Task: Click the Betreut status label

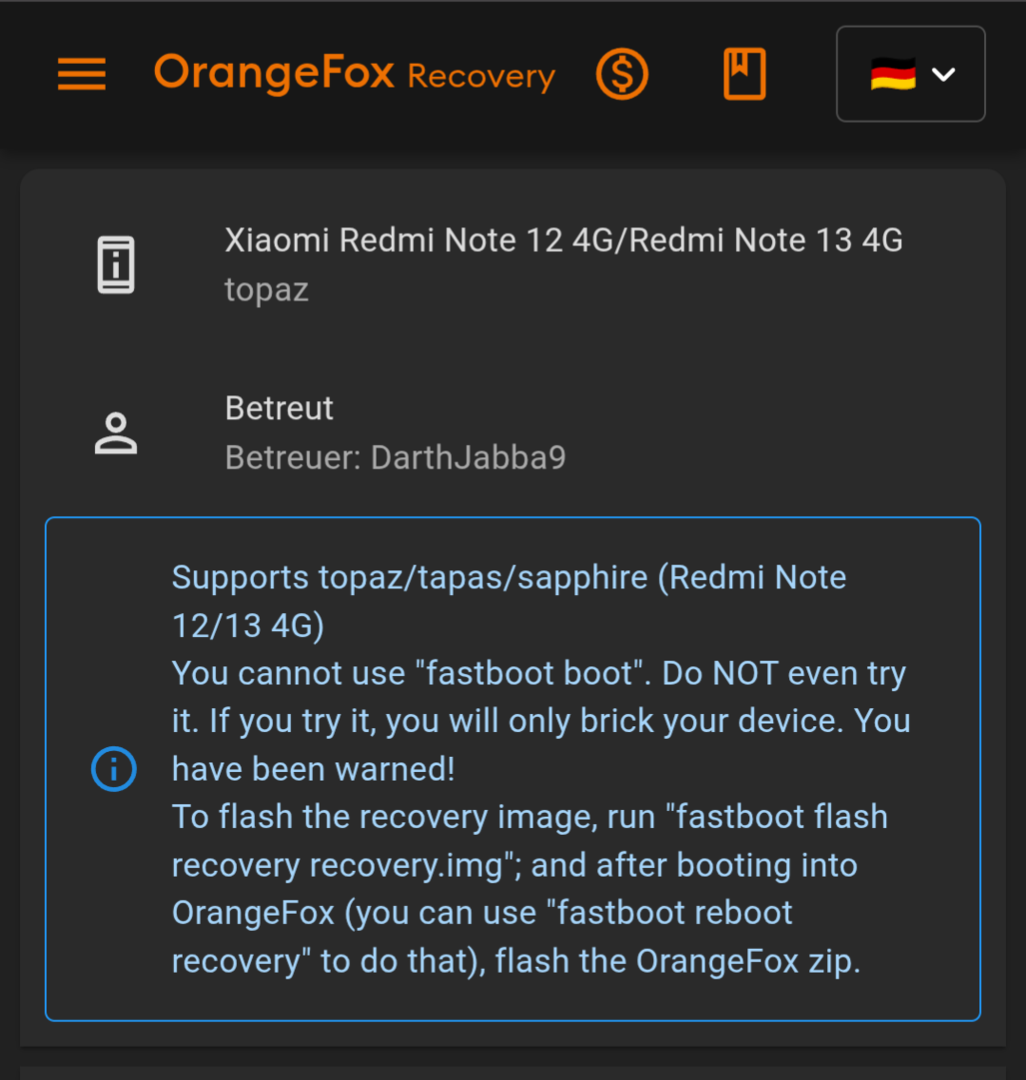Action: [x=279, y=408]
